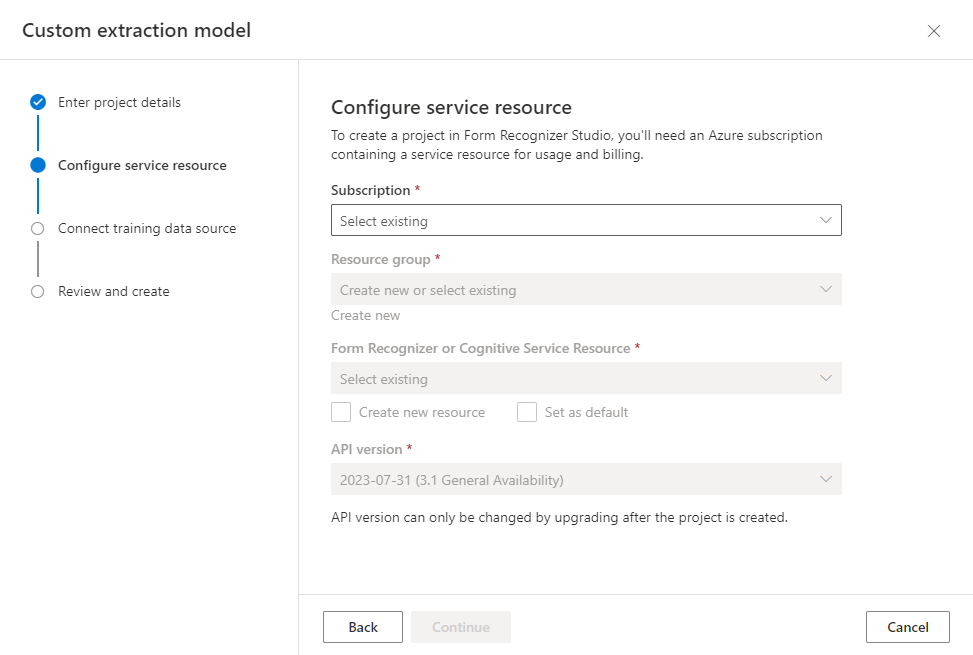The image size is (973, 655).
Task: Click the Form Recognizer or Cognitive Service Resource label
Action: click(x=480, y=349)
